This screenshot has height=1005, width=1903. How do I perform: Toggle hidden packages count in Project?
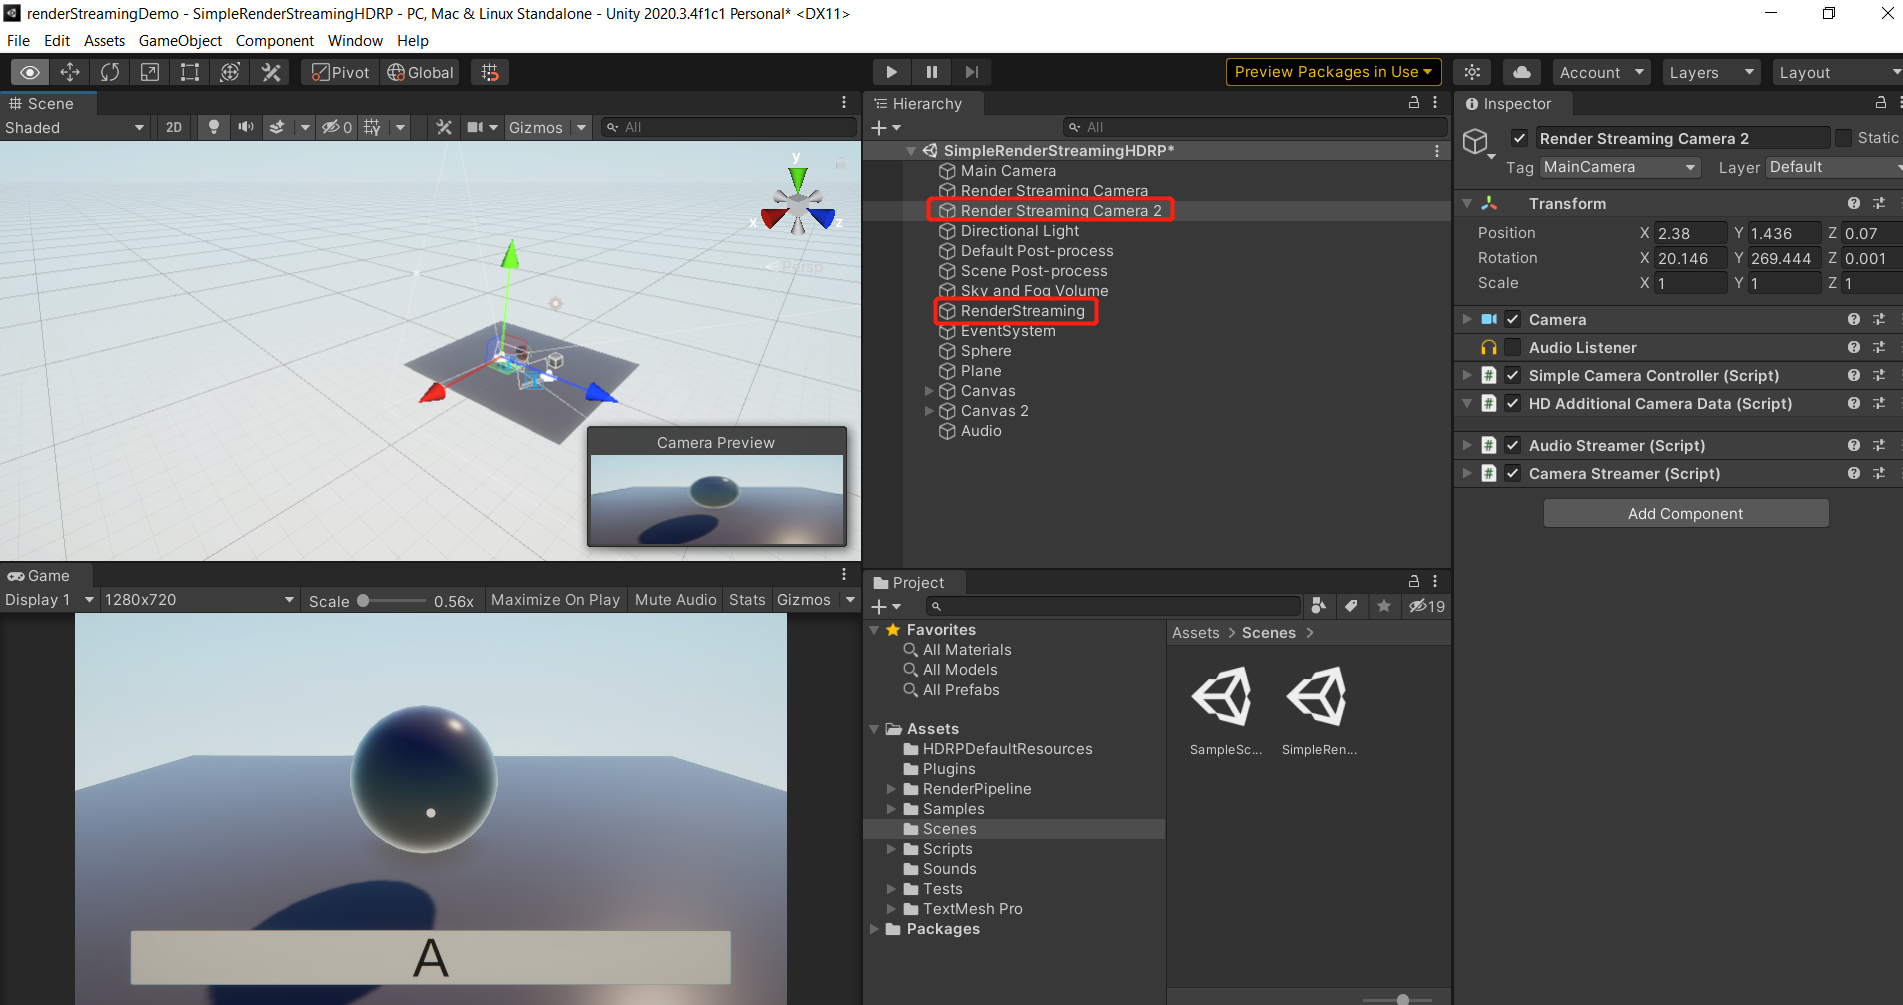pos(1427,606)
